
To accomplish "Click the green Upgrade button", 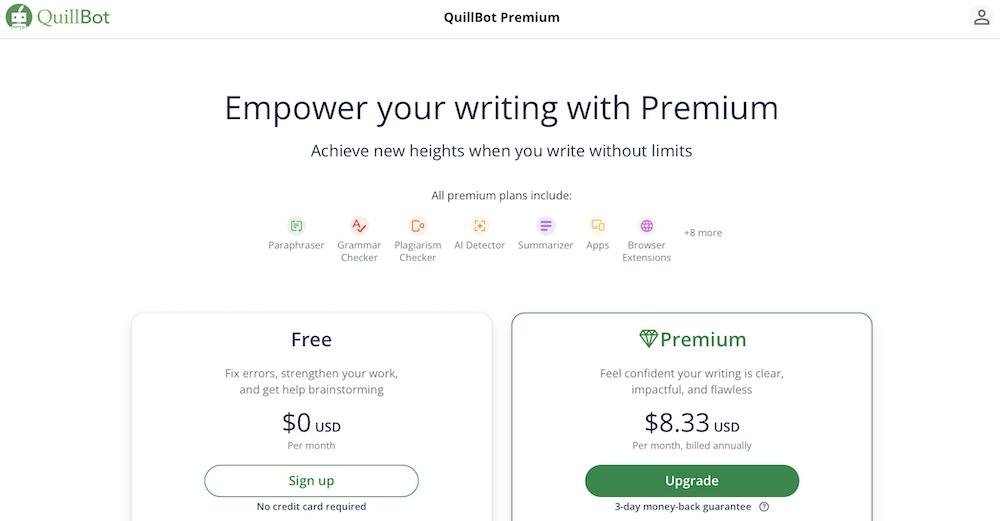I will (692, 481).
